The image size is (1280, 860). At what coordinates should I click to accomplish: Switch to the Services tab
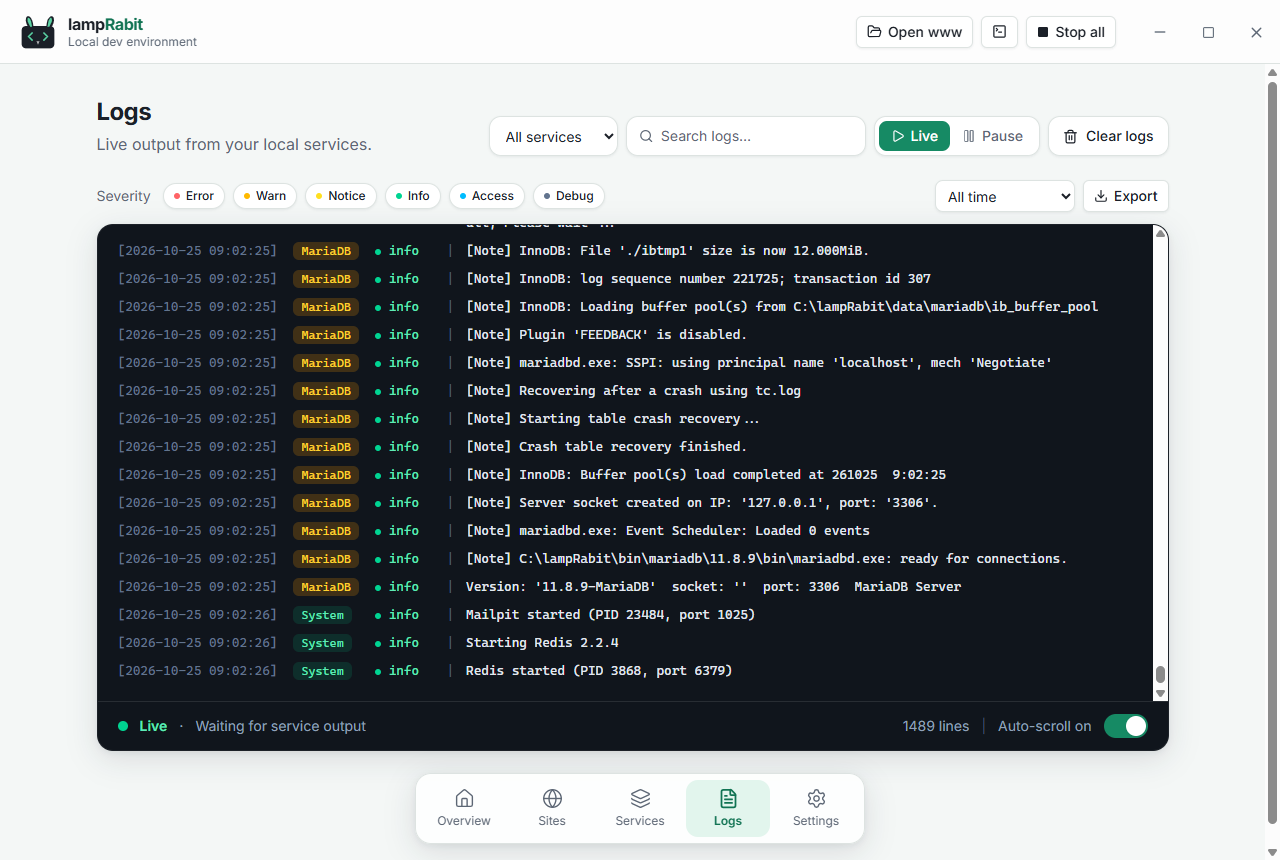(640, 808)
